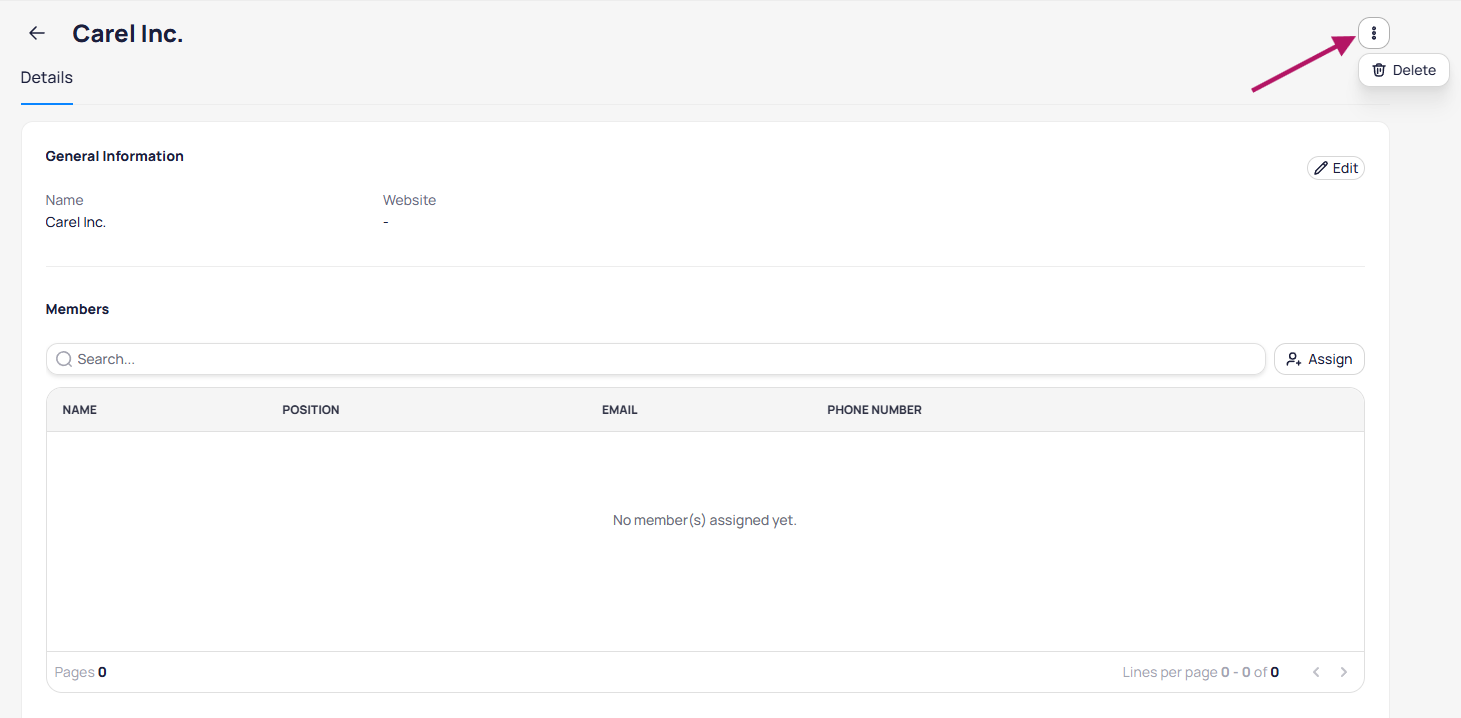
Task: Go to next page of members
Action: pyautogui.click(x=1344, y=672)
